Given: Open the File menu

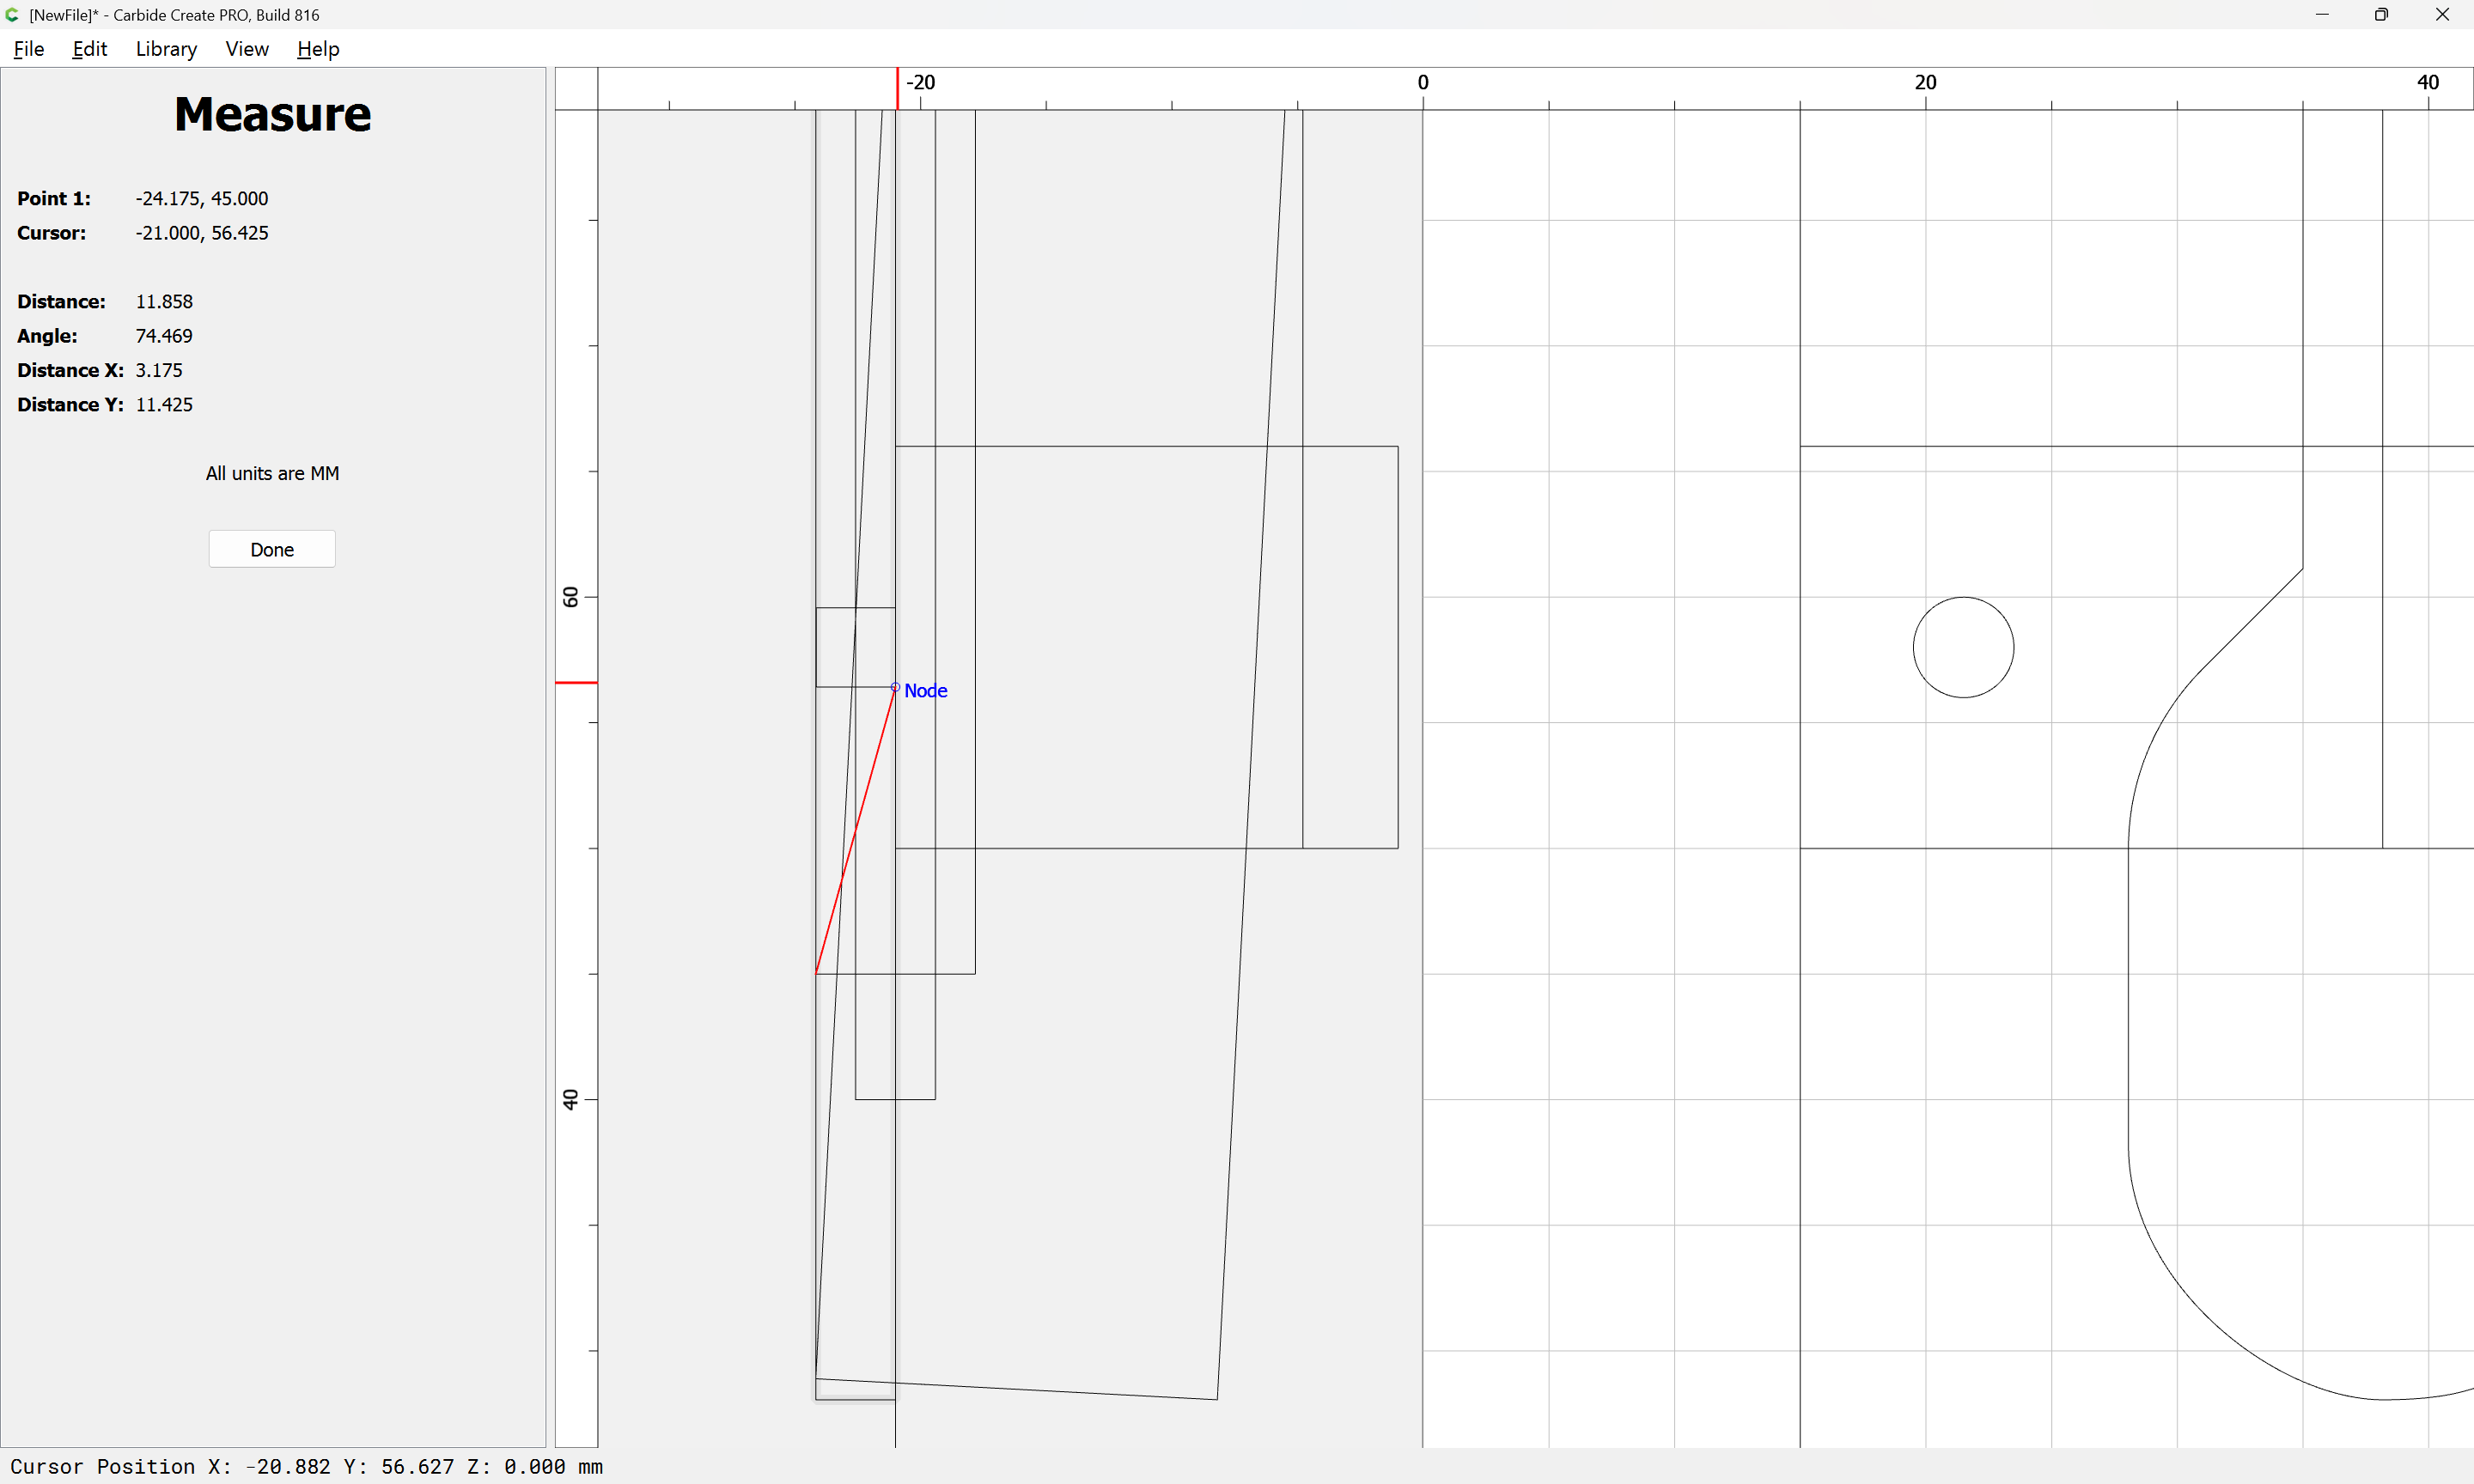Looking at the screenshot, I should click(x=28, y=49).
